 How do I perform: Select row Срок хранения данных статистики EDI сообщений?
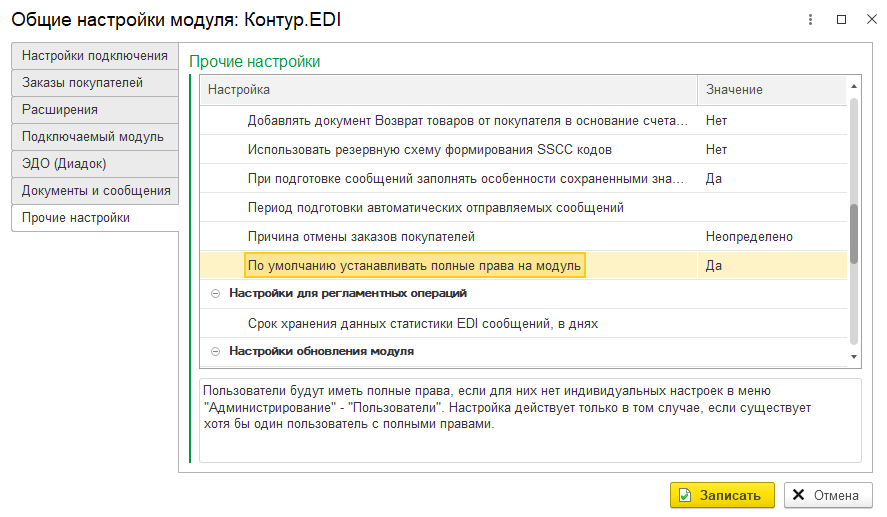pyautogui.click(x=523, y=324)
